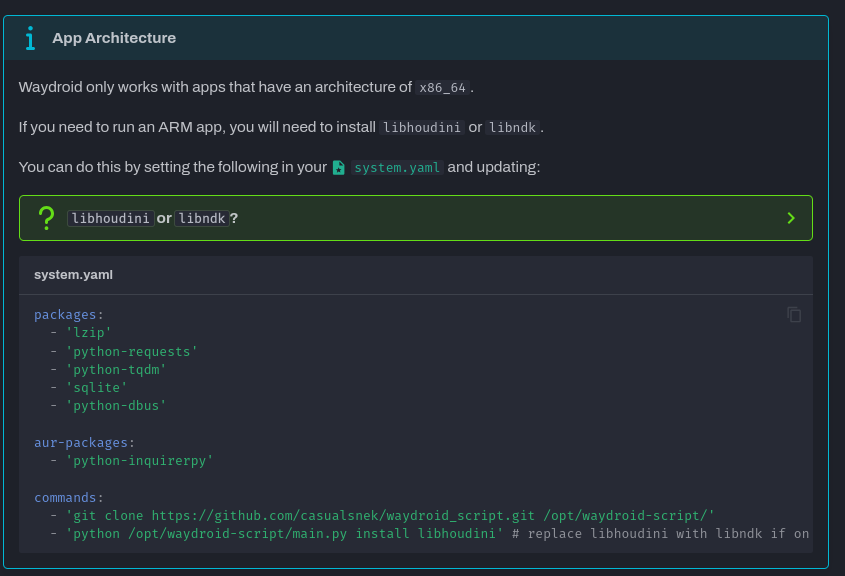Click the info icon beside App Architecture
The image size is (845, 576).
(30, 38)
